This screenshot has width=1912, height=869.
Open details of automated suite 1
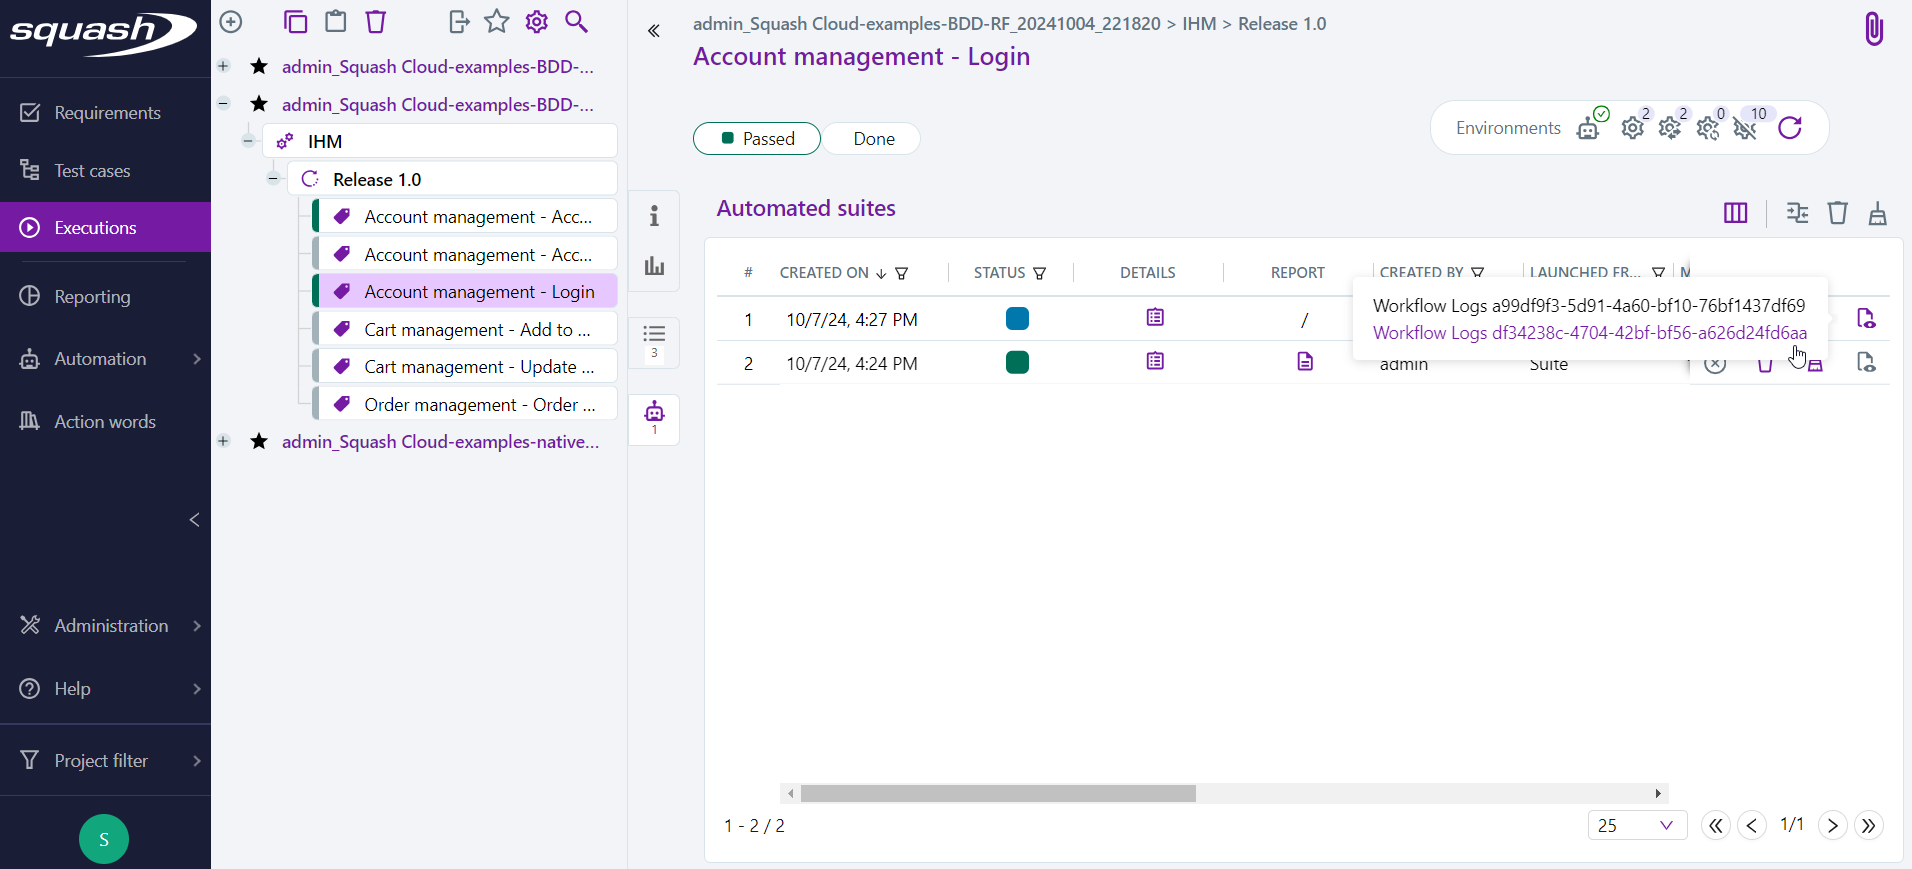point(1155,318)
